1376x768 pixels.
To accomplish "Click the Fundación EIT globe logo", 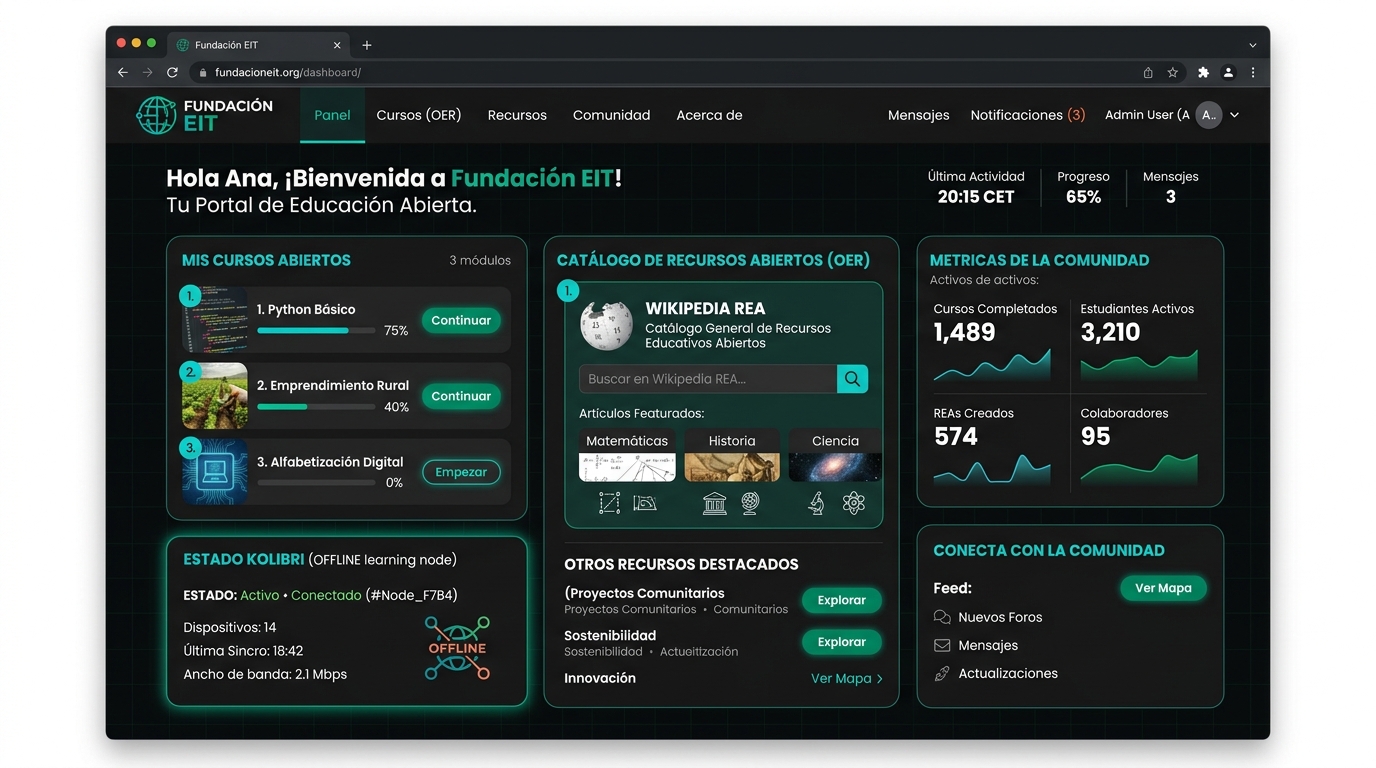I will coord(155,115).
